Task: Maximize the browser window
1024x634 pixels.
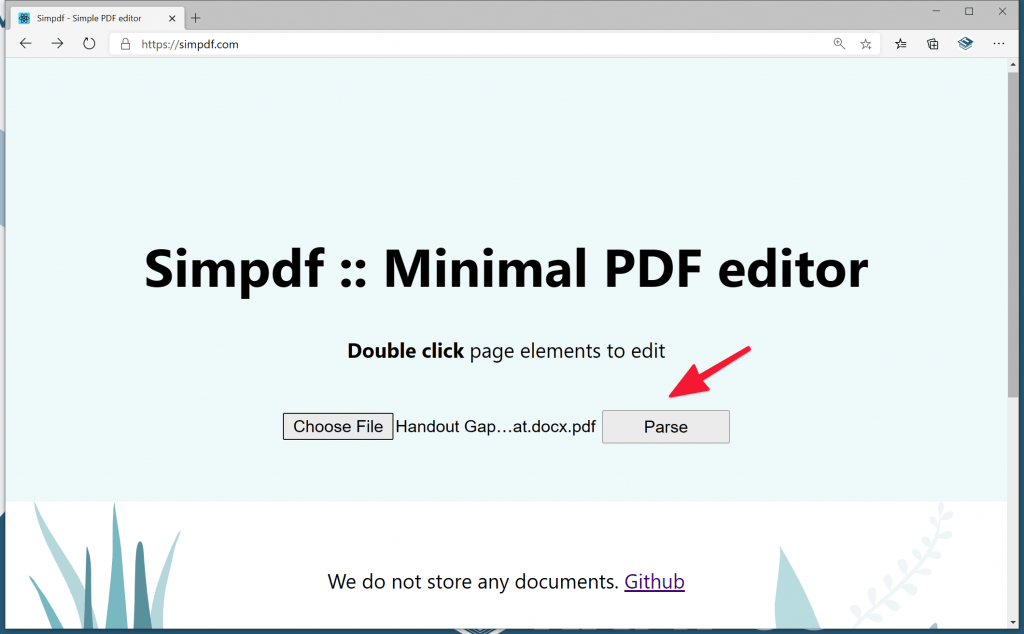Action: pyautogui.click(x=969, y=11)
